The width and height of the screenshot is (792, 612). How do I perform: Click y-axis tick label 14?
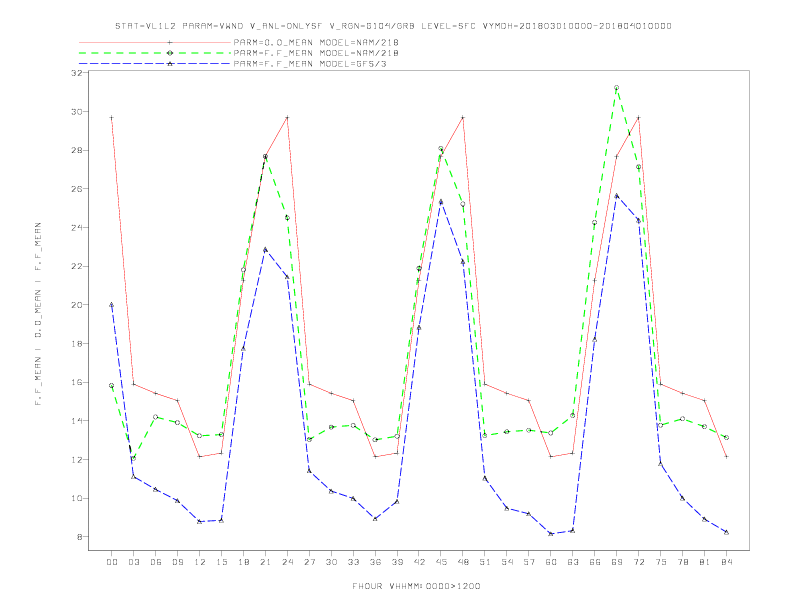point(77,421)
